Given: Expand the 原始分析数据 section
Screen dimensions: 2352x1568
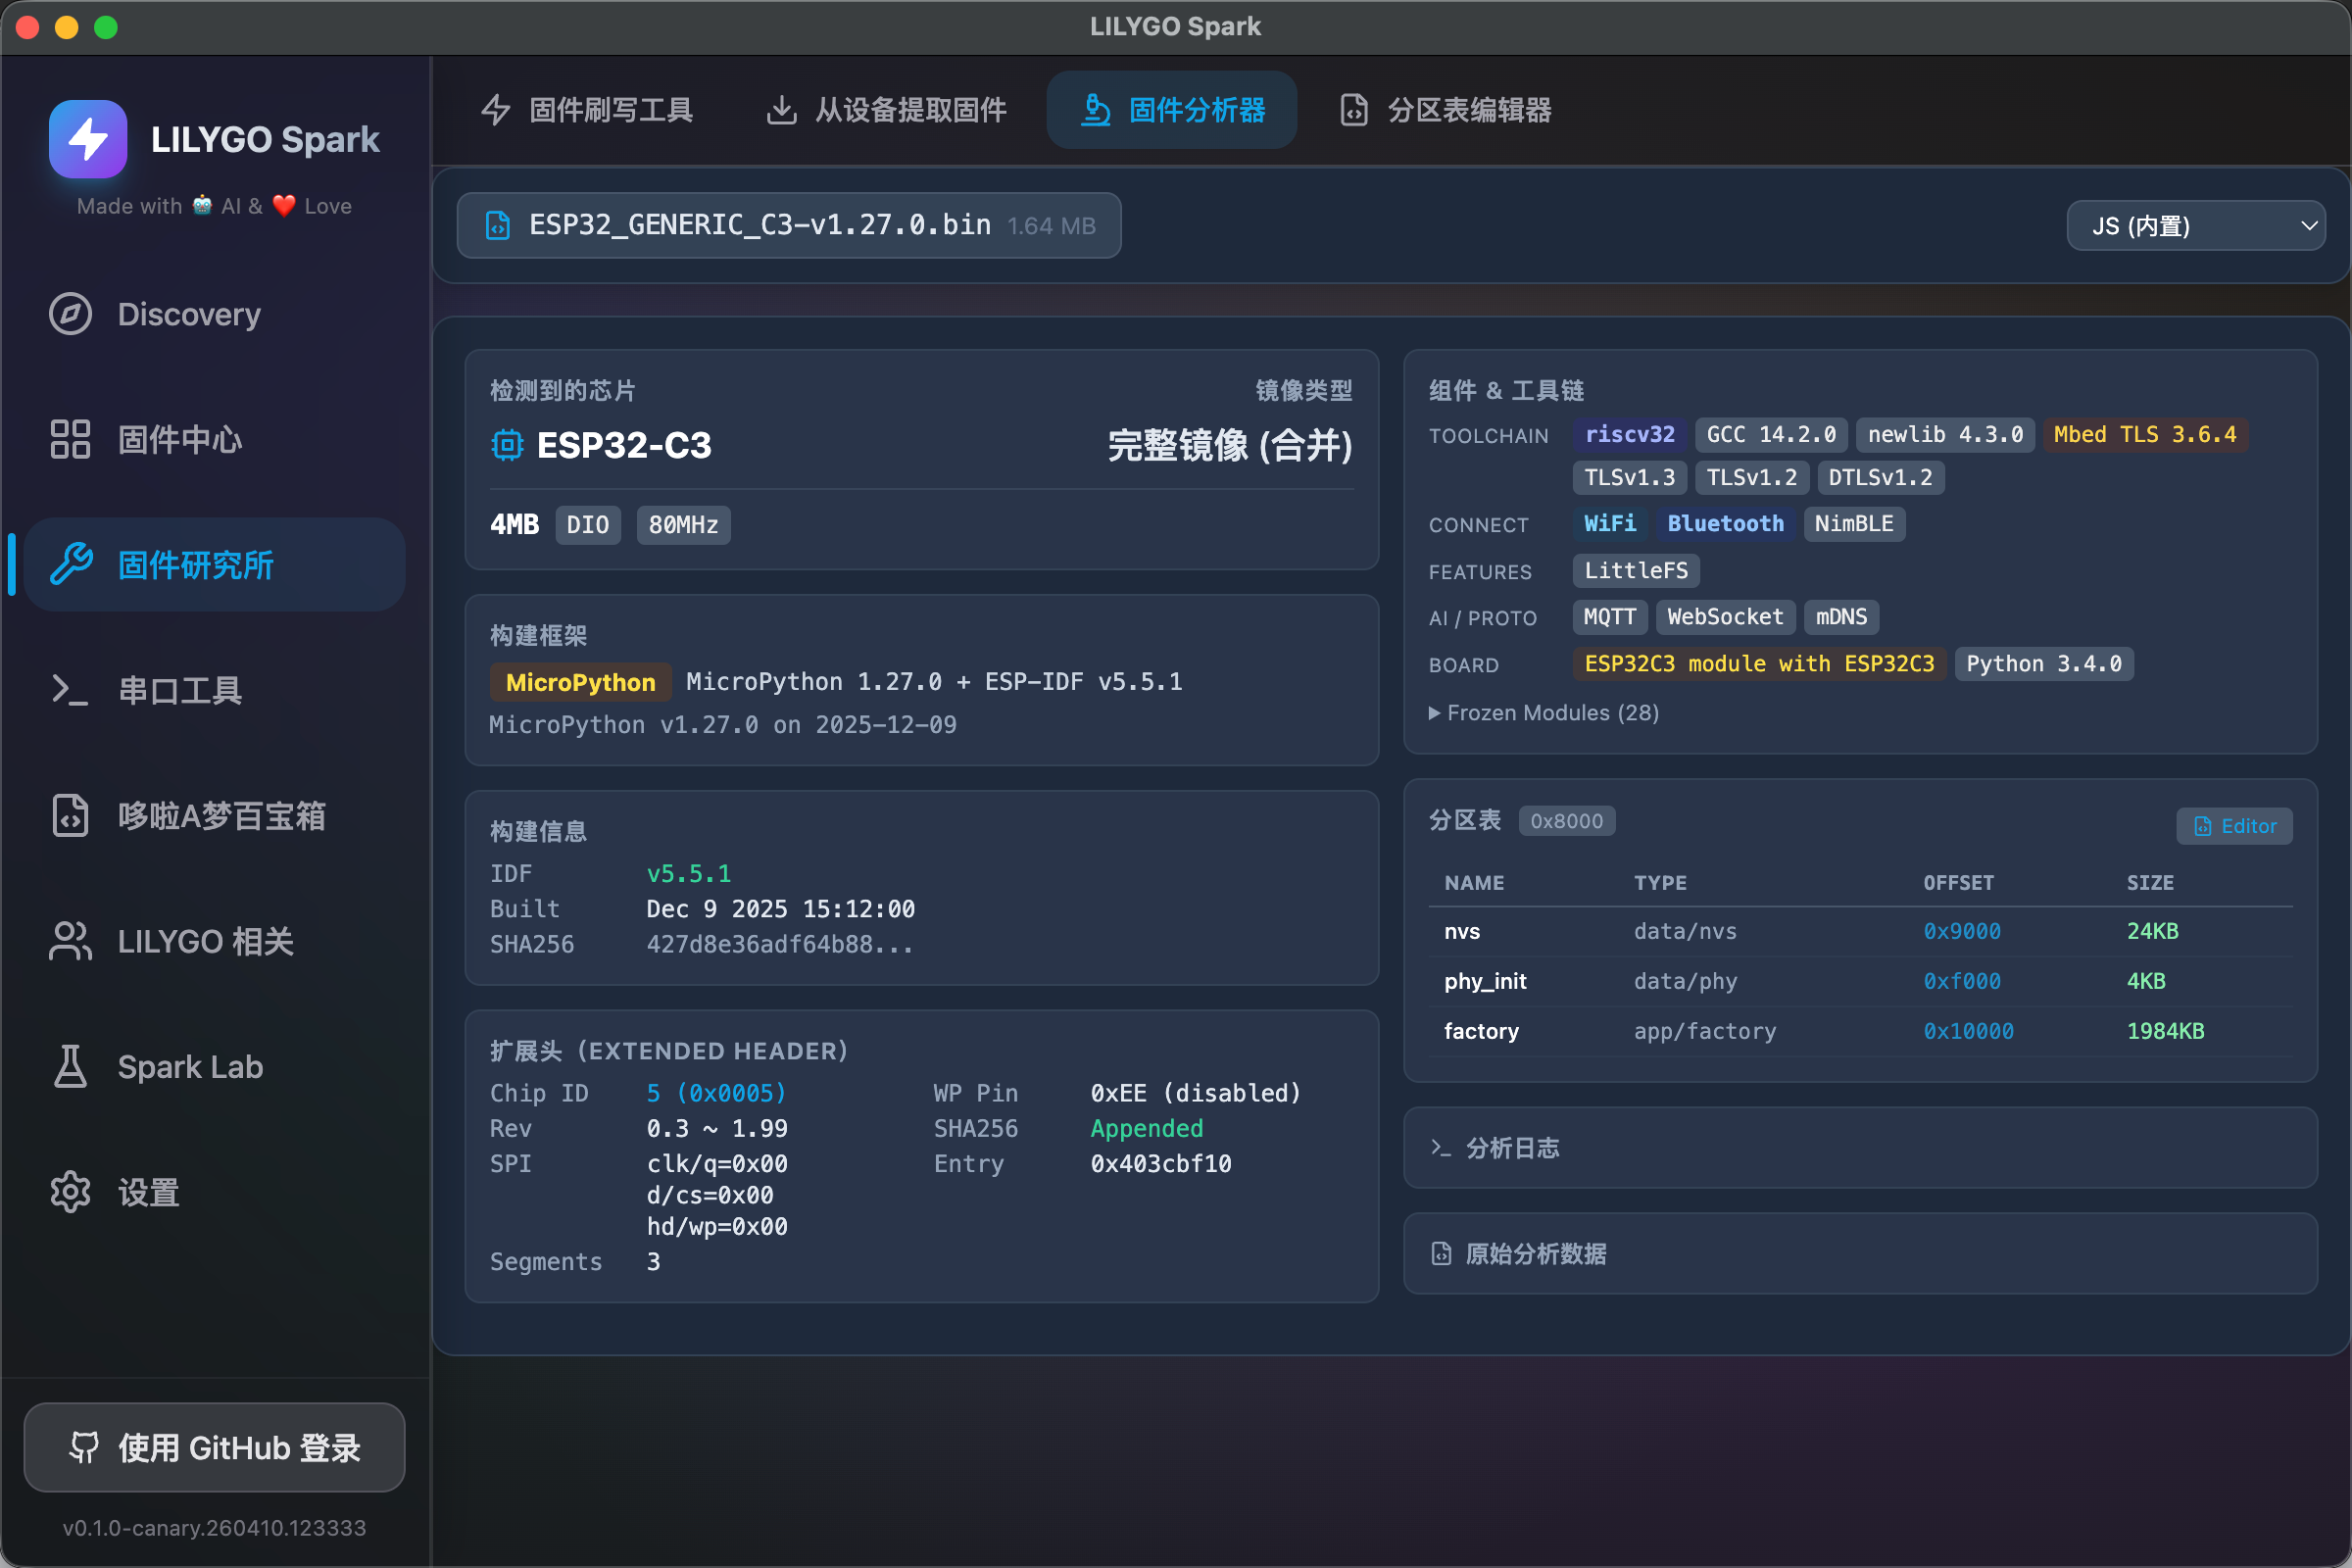Looking at the screenshot, I should (x=1860, y=1254).
